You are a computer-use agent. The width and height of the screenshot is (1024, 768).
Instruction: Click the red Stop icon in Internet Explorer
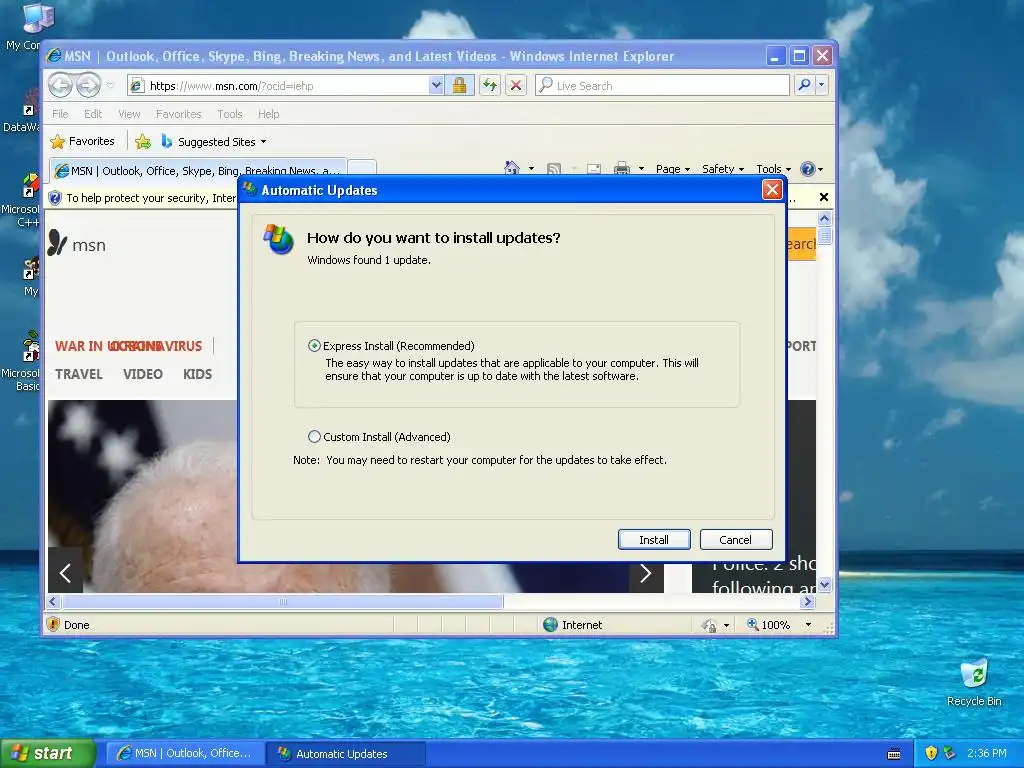coord(516,86)
